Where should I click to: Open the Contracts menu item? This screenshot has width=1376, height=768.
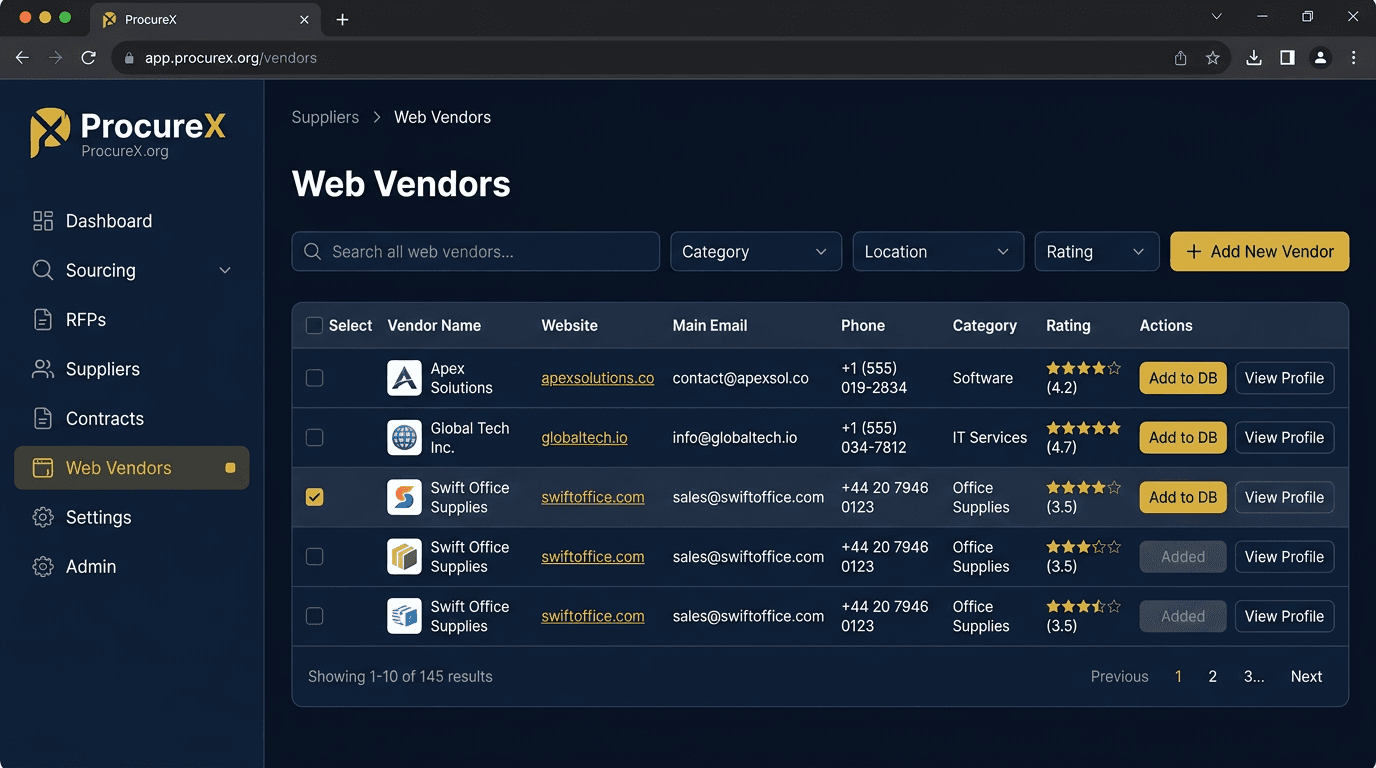point(131,418)
